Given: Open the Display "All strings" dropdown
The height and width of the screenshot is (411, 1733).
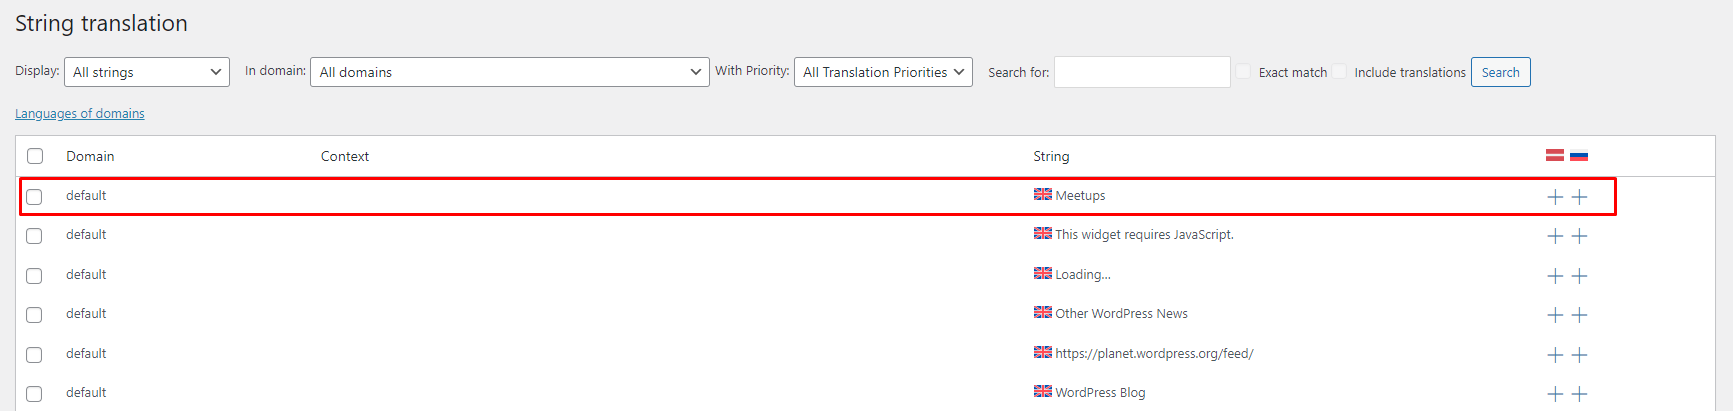Looking at the screenshot, I should coord(147,72).
